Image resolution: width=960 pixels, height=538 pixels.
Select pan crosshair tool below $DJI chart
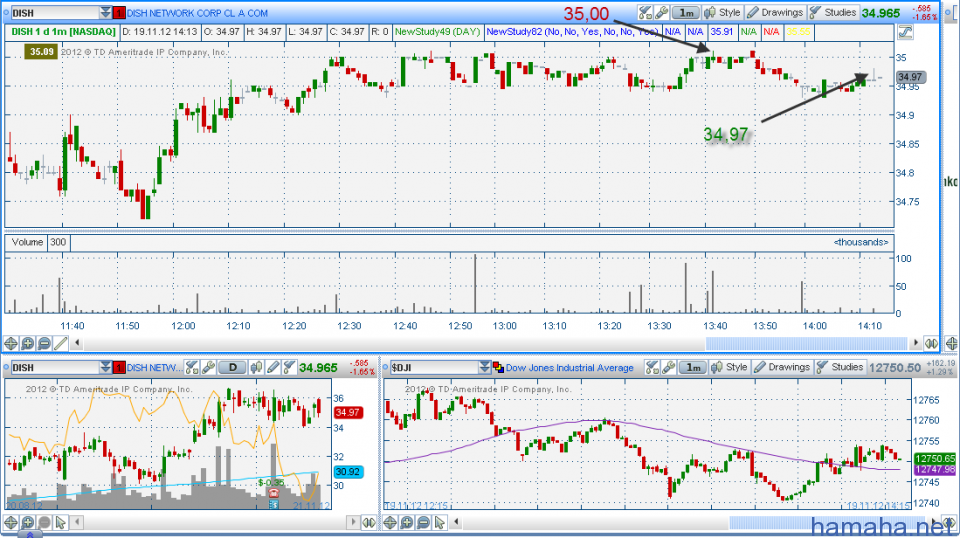click(x=390, y=522)
